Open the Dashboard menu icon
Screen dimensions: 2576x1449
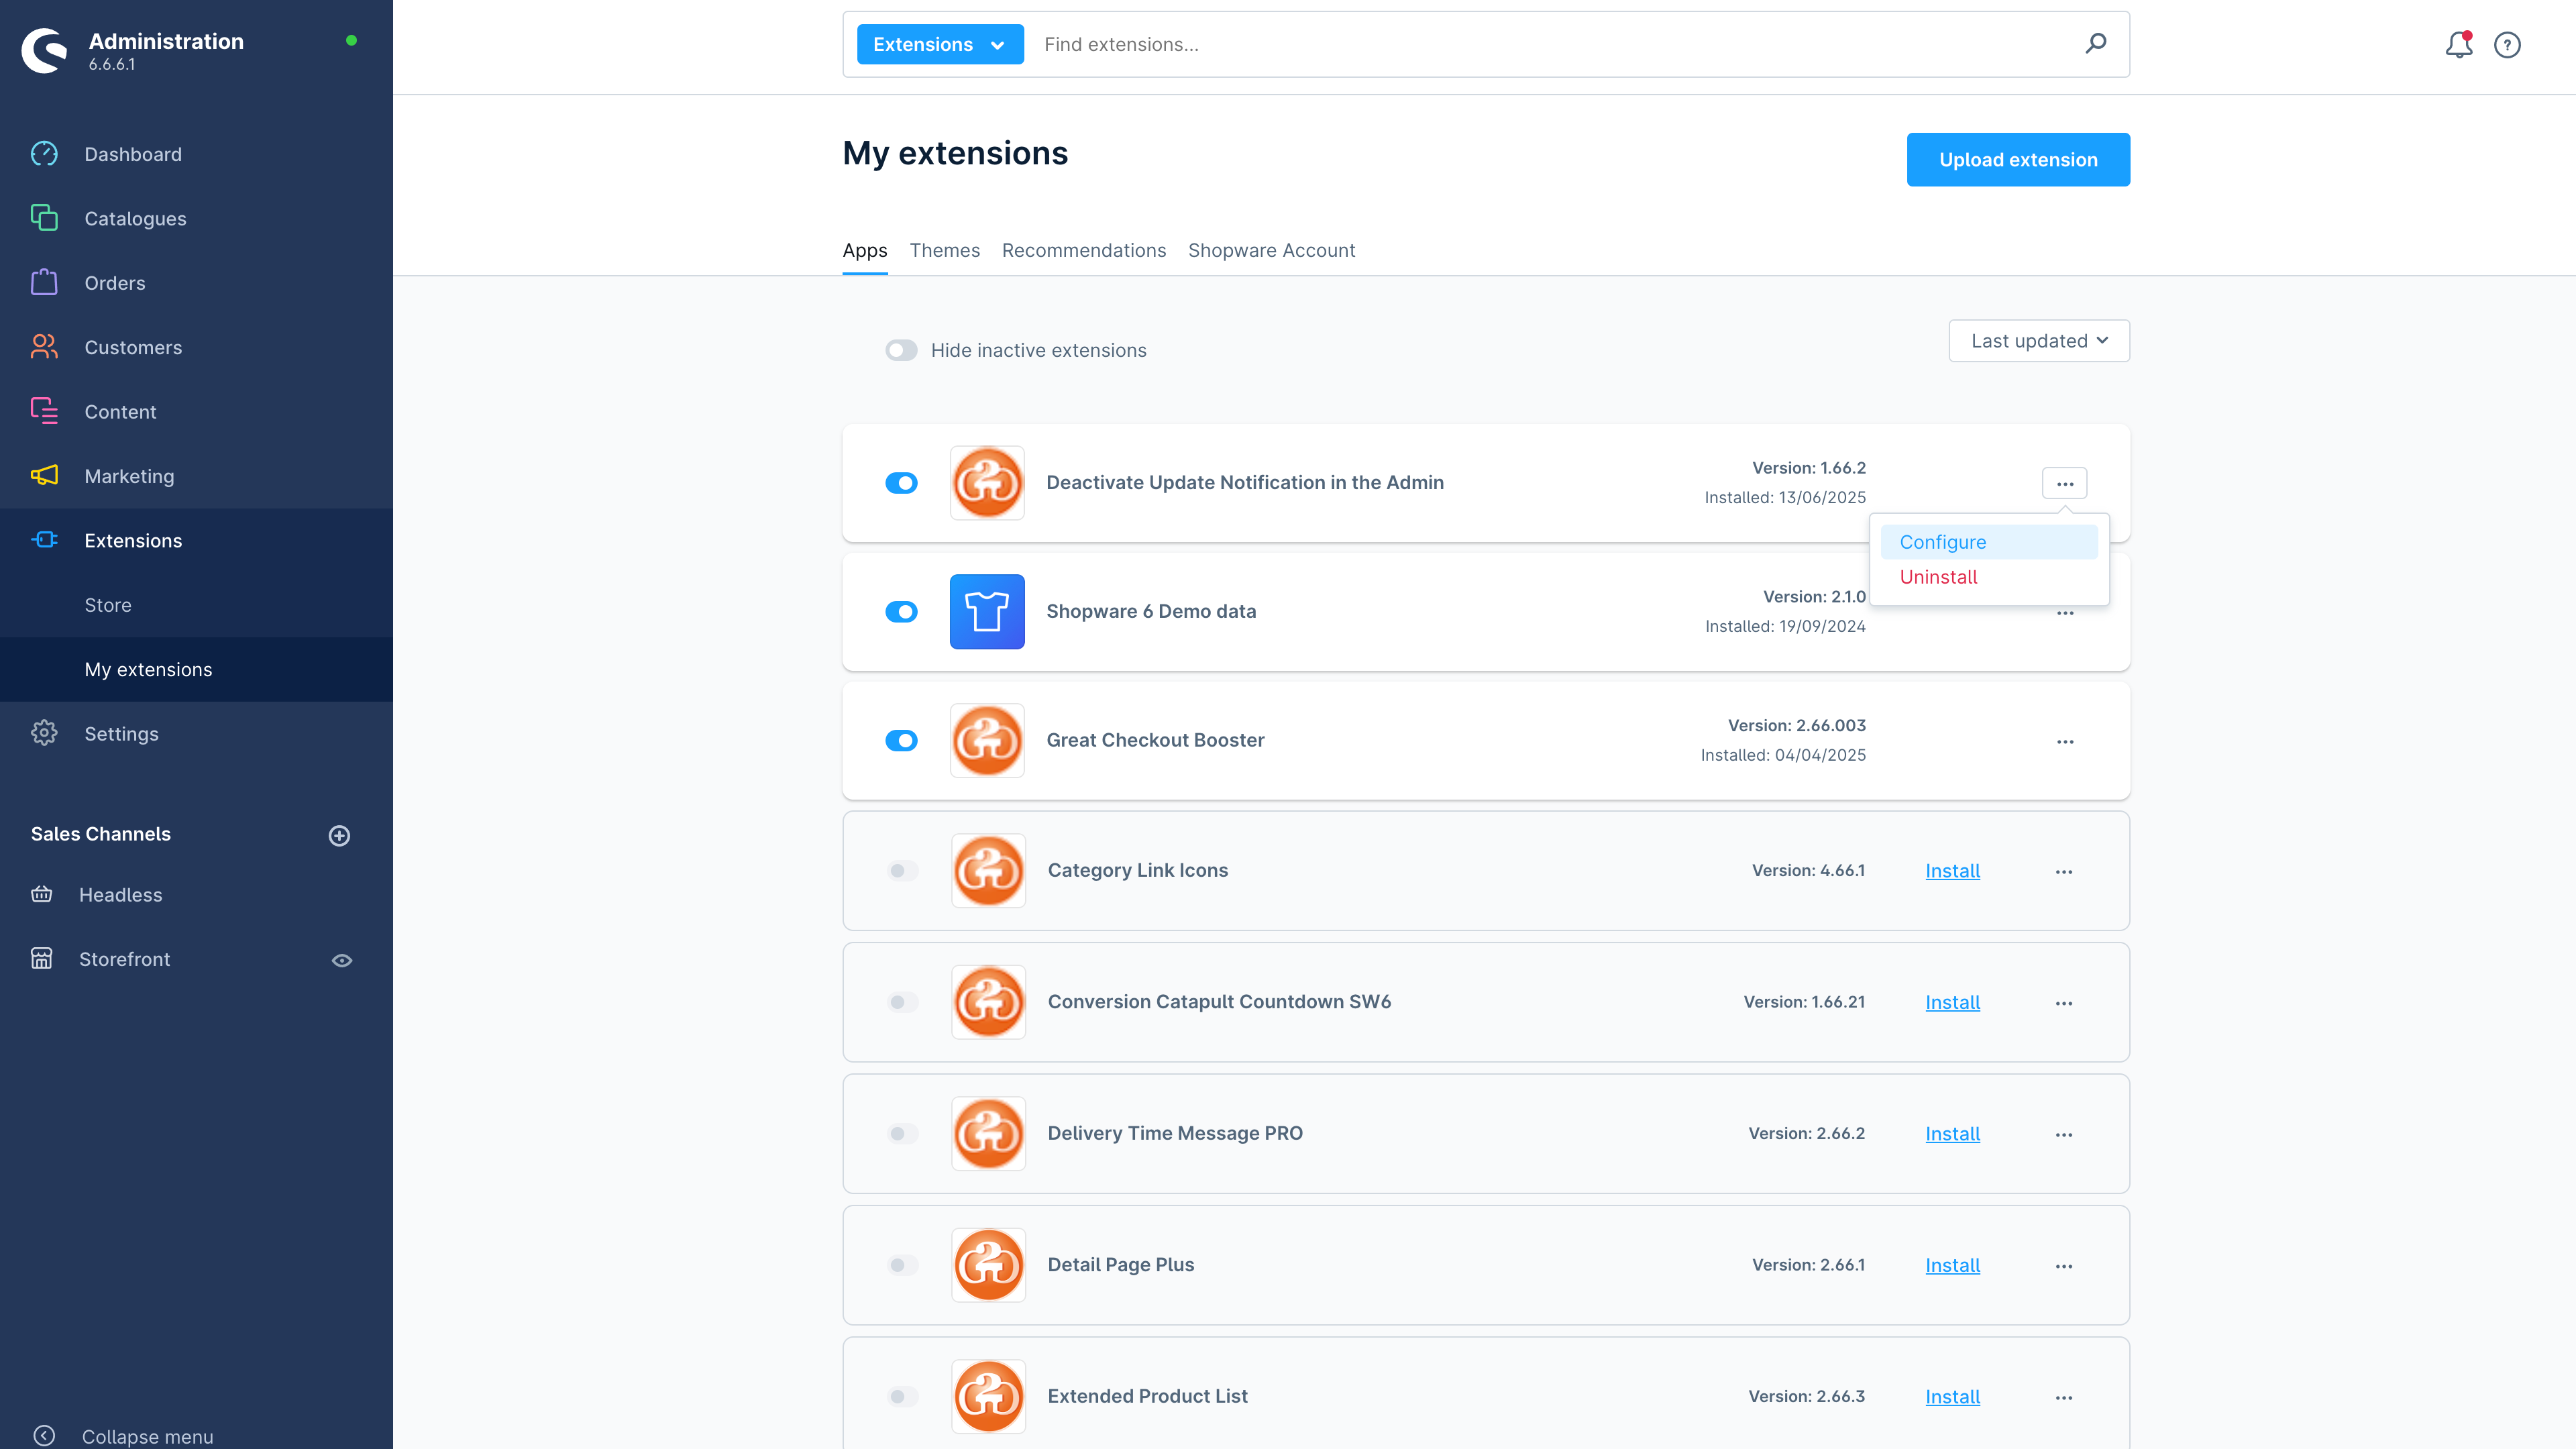coord(44,154)
